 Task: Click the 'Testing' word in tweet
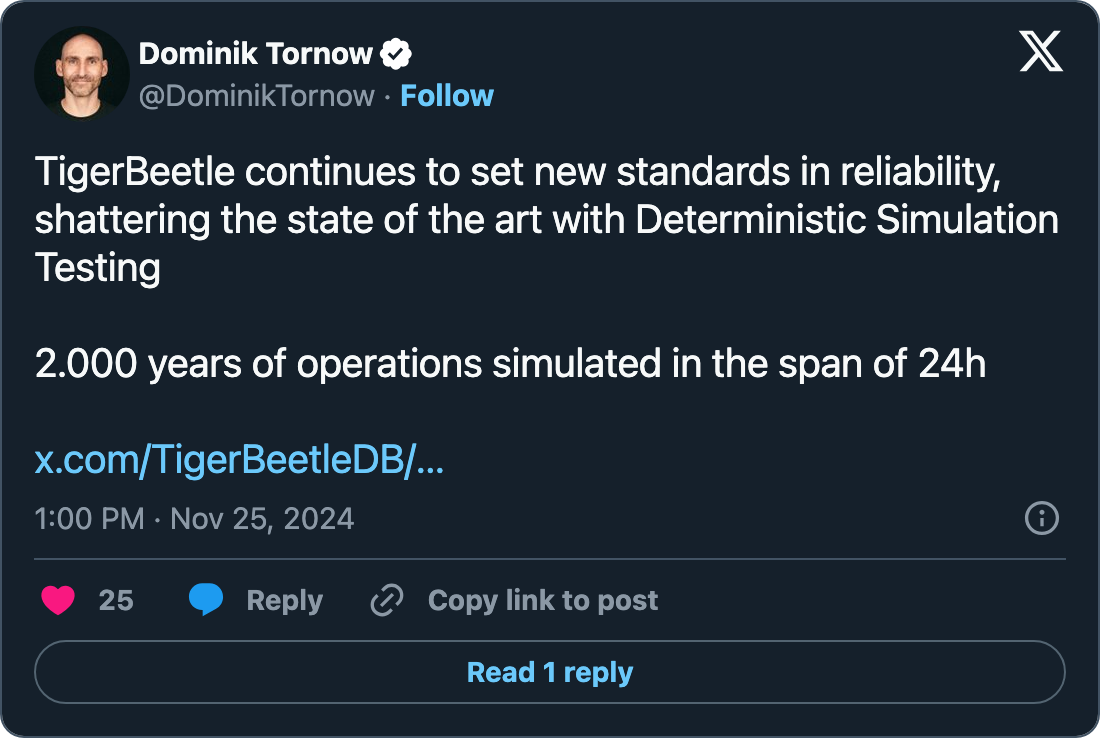[97, 267]
